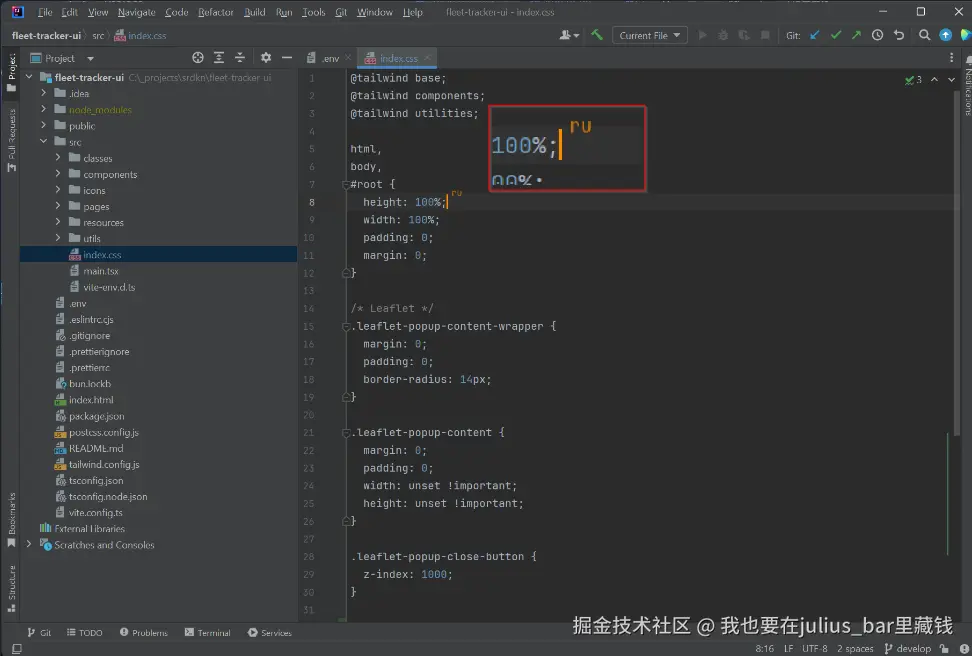Screen dimensions: 972x656
Task: Open the Git menu
Action: (x=341, y=12)
